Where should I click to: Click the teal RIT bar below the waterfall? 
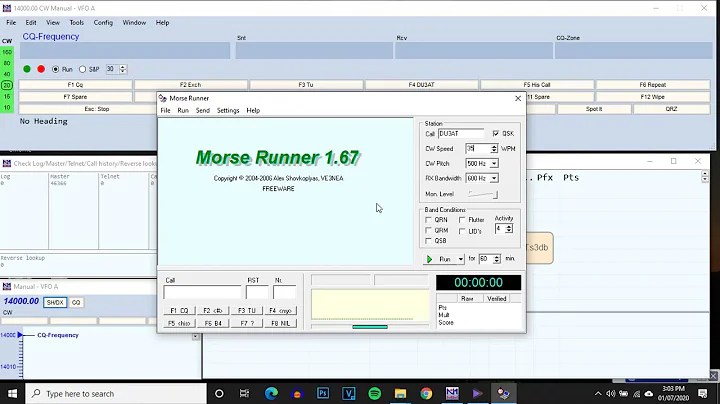tap(370, 327)
